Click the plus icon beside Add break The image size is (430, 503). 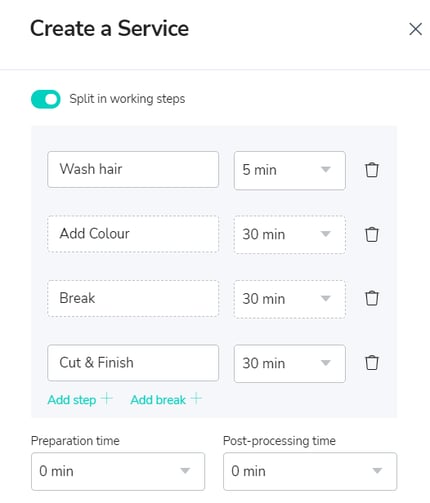coord(196,398)
